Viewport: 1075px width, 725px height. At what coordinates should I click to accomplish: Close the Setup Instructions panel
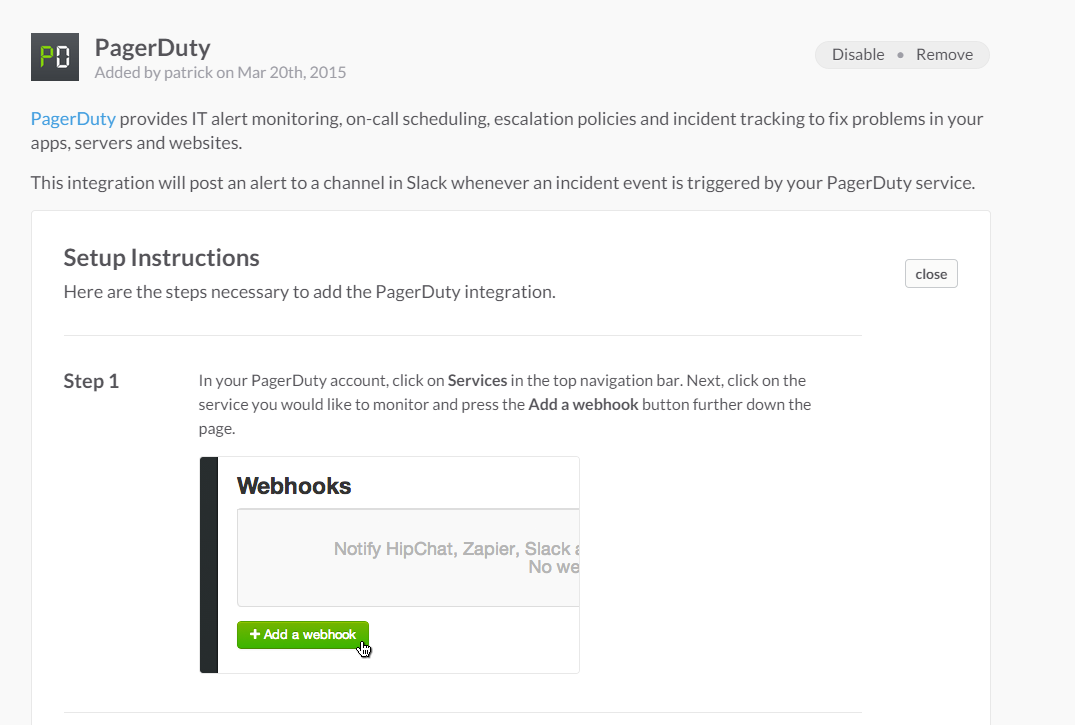click(931, 274)
